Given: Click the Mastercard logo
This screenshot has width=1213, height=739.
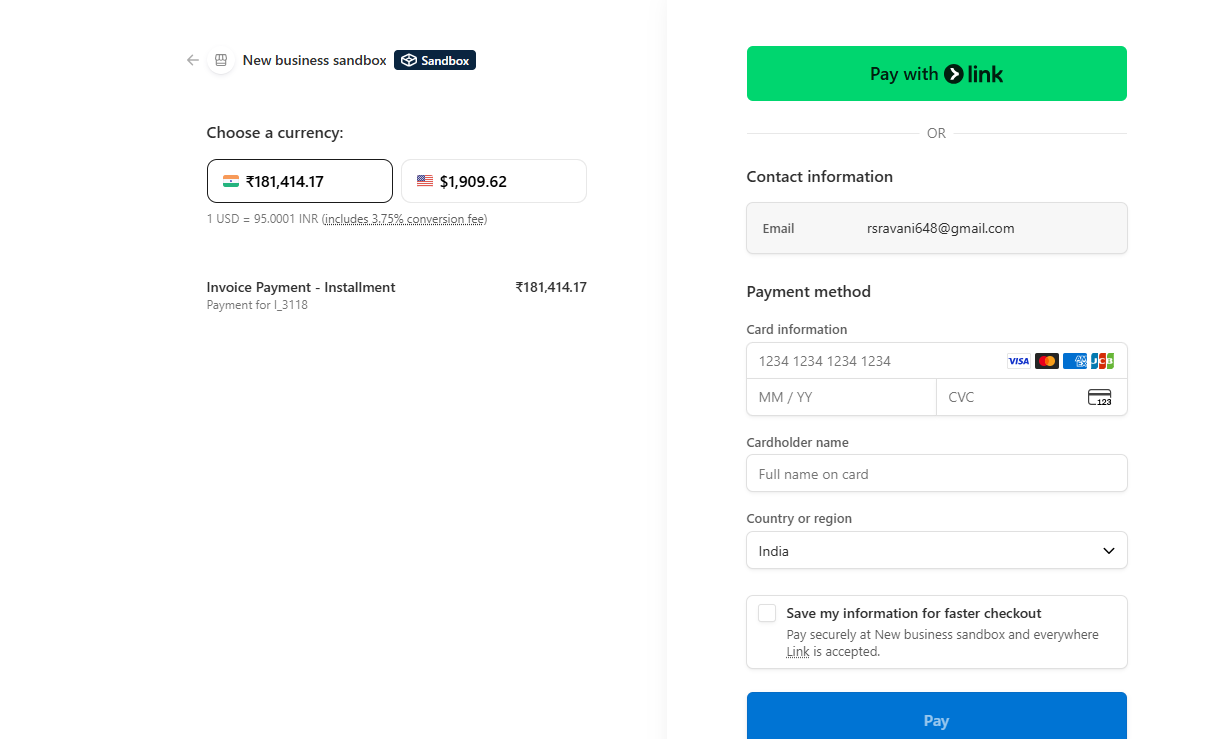Looking at the screenshot, I should point(1046,361).
